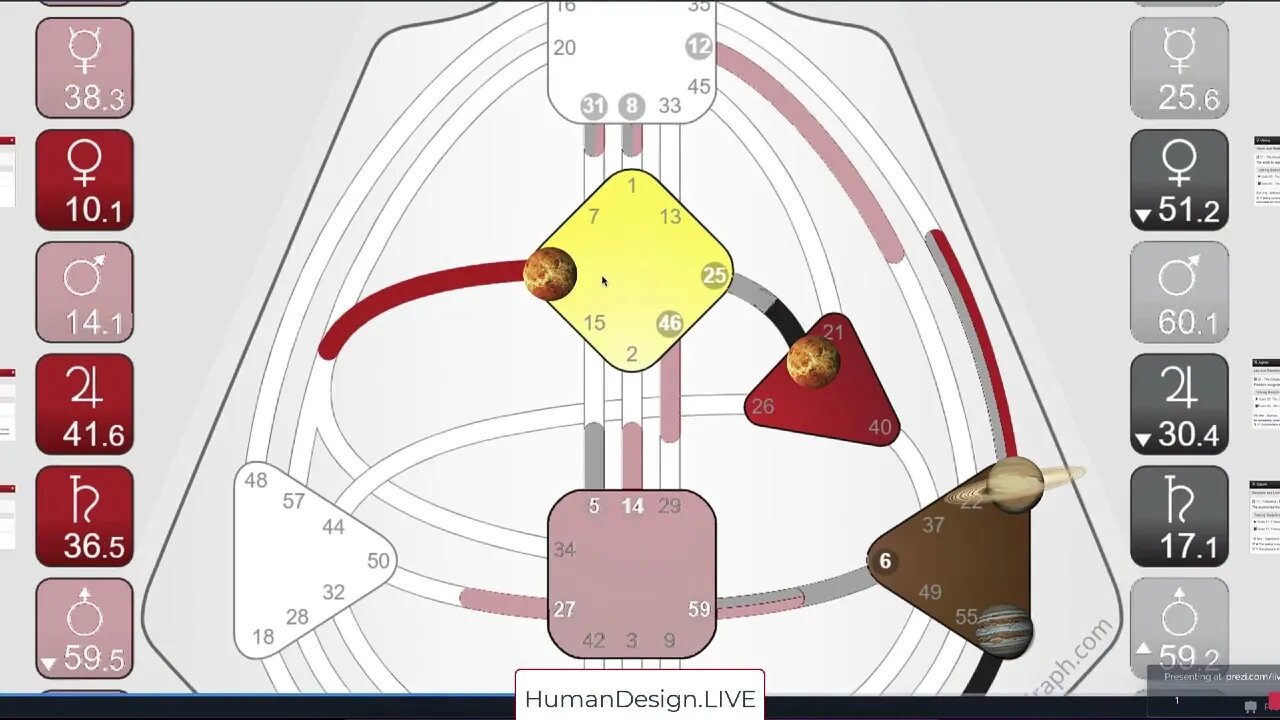Click gate 26 on heart center

tap(762, 406)
